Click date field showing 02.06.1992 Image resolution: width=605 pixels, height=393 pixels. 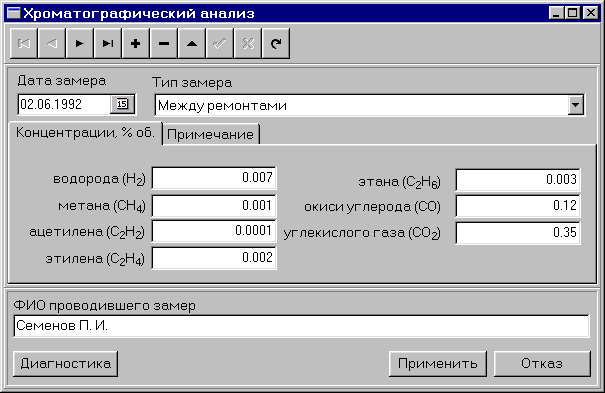coord(64,104)
